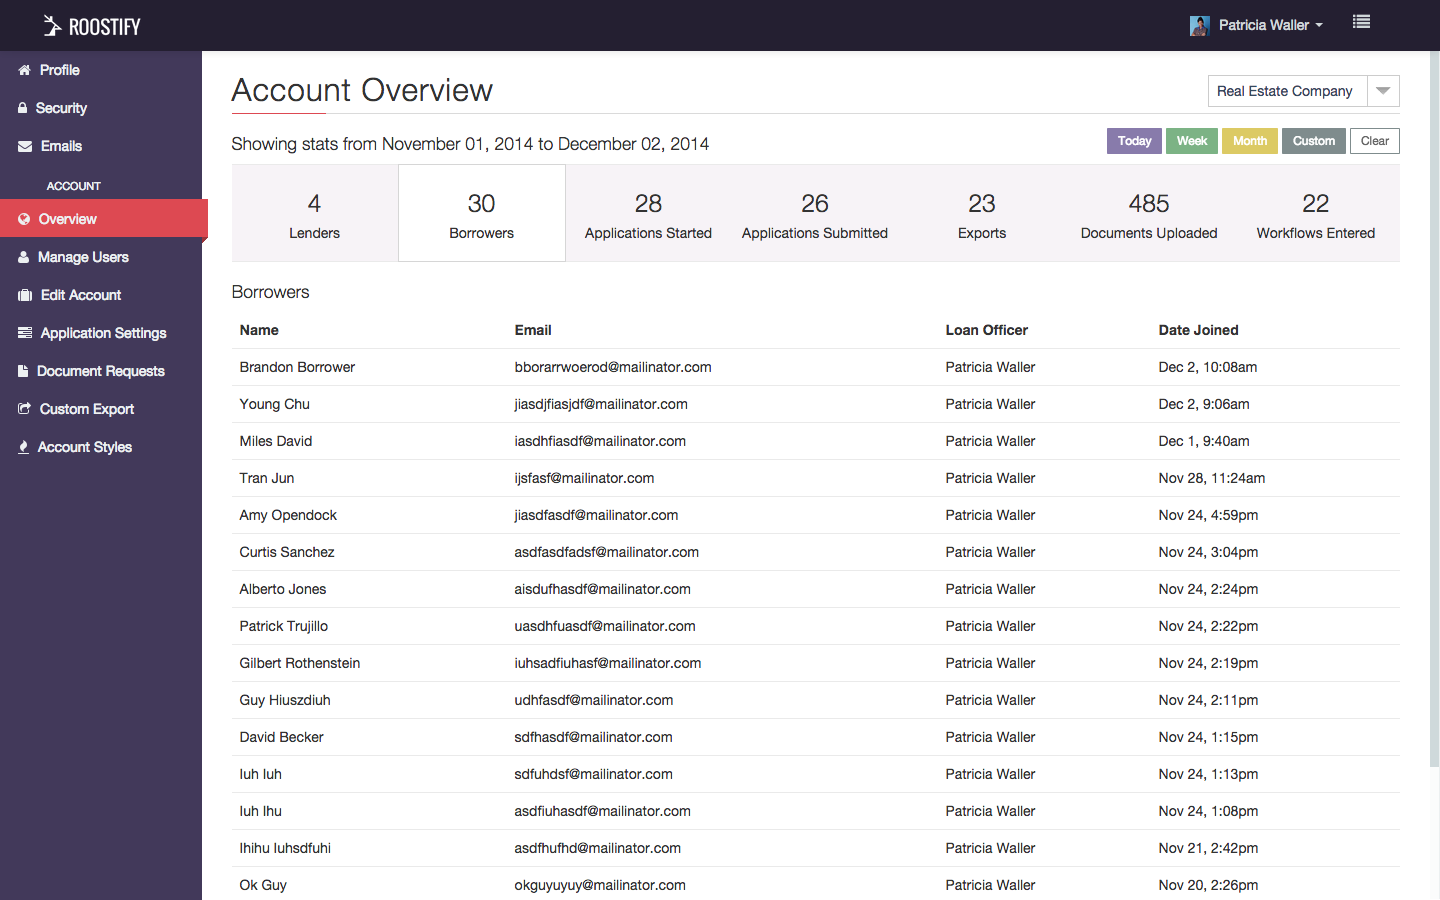Screen dimensions: 1440x900
Task: Select the Applications Submitted stat card
Action: 815,213
